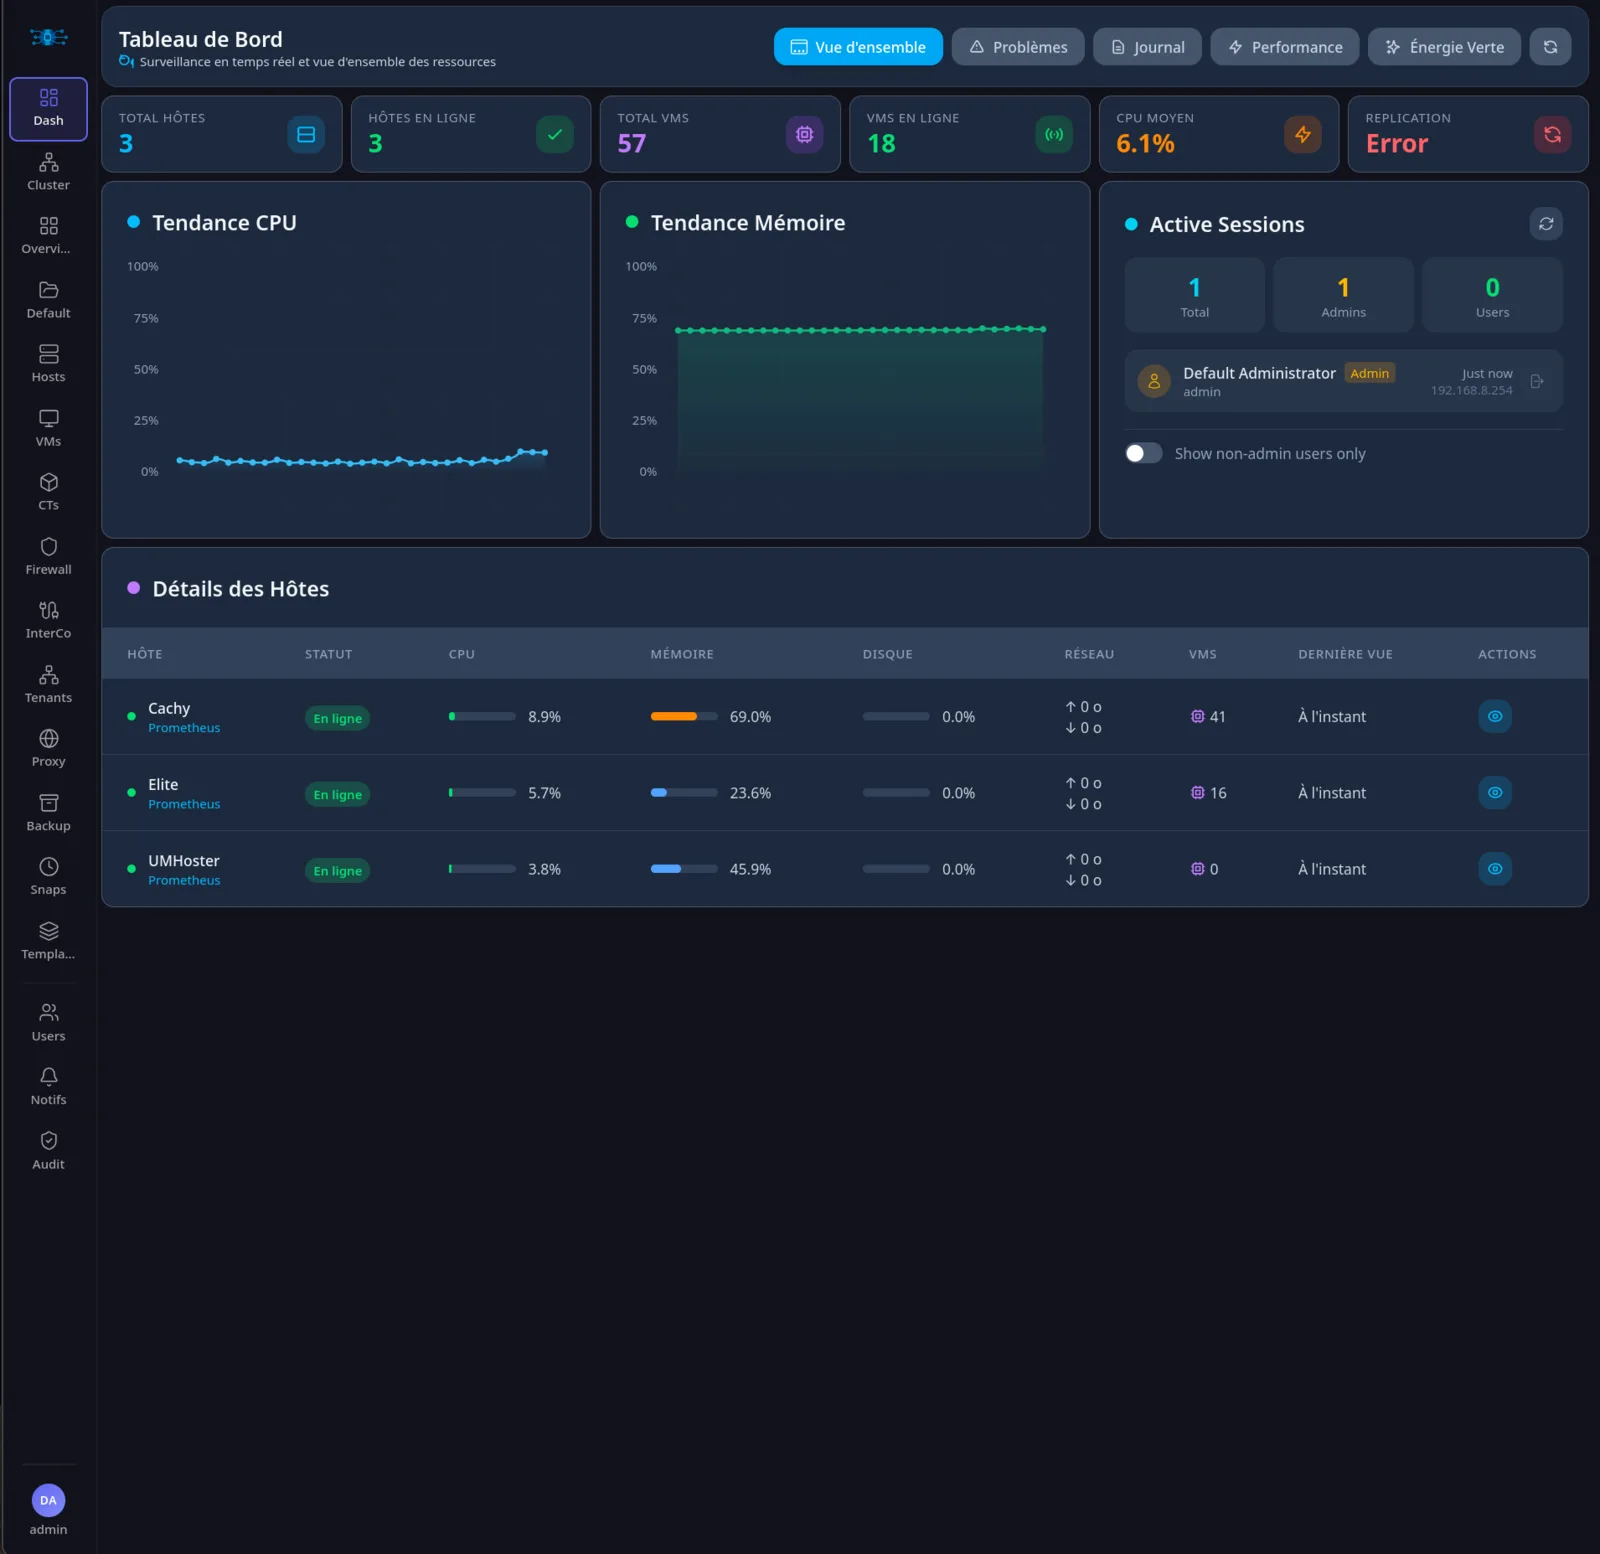Click the Total Hôtes server icon
Viewport: 1600px width, 1554px height.
[306, 134]
